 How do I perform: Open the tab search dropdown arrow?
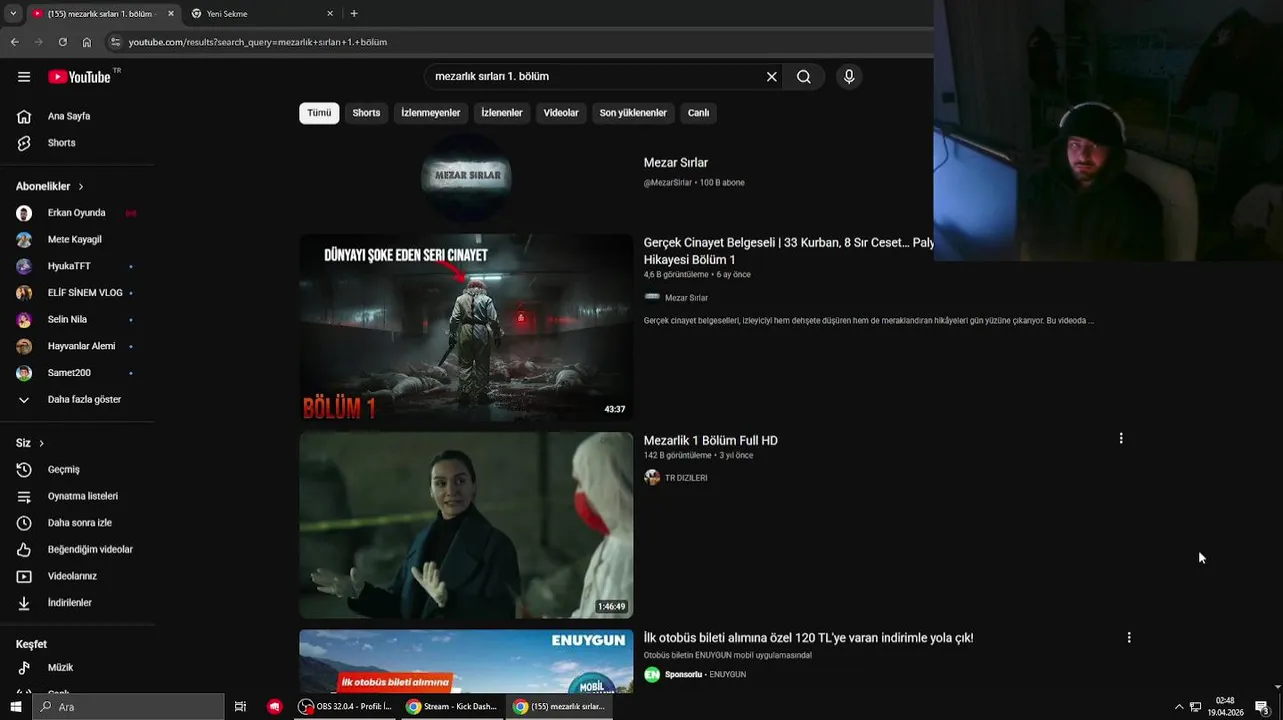click(13, 13)
